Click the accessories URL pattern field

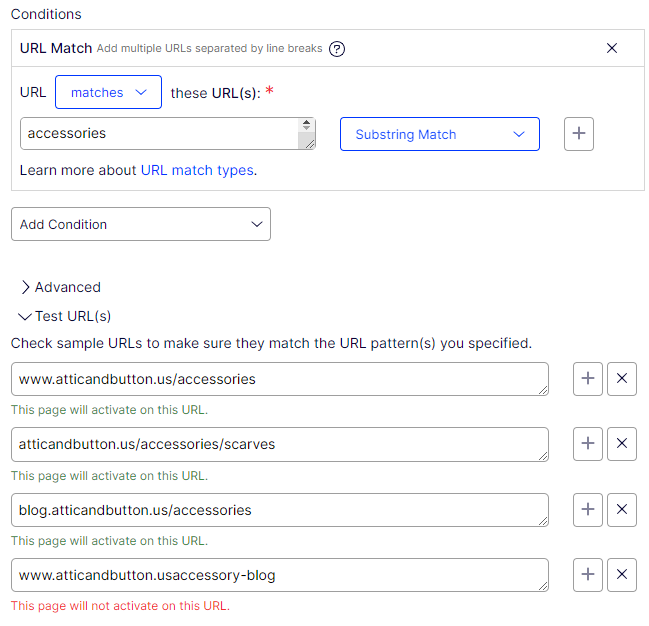pyautogui.click(x=155, y=133)
